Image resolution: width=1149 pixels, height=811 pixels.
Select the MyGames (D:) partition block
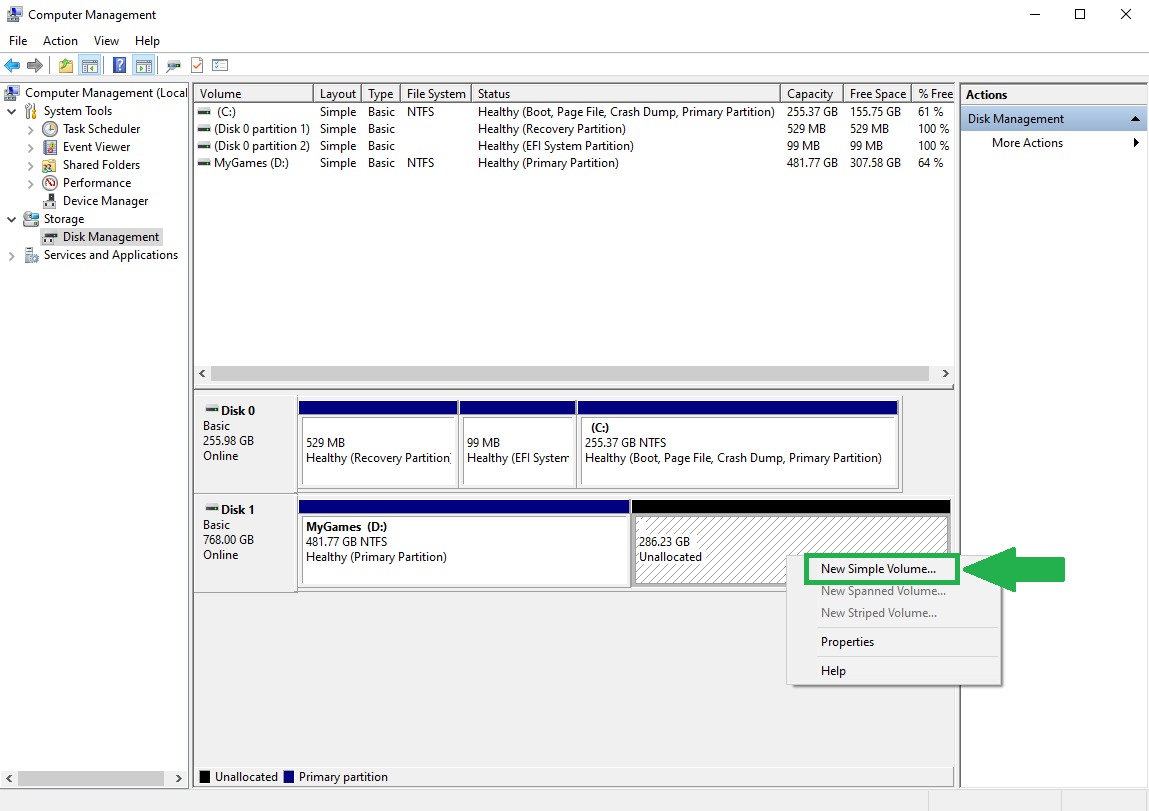tap(464, 548)
